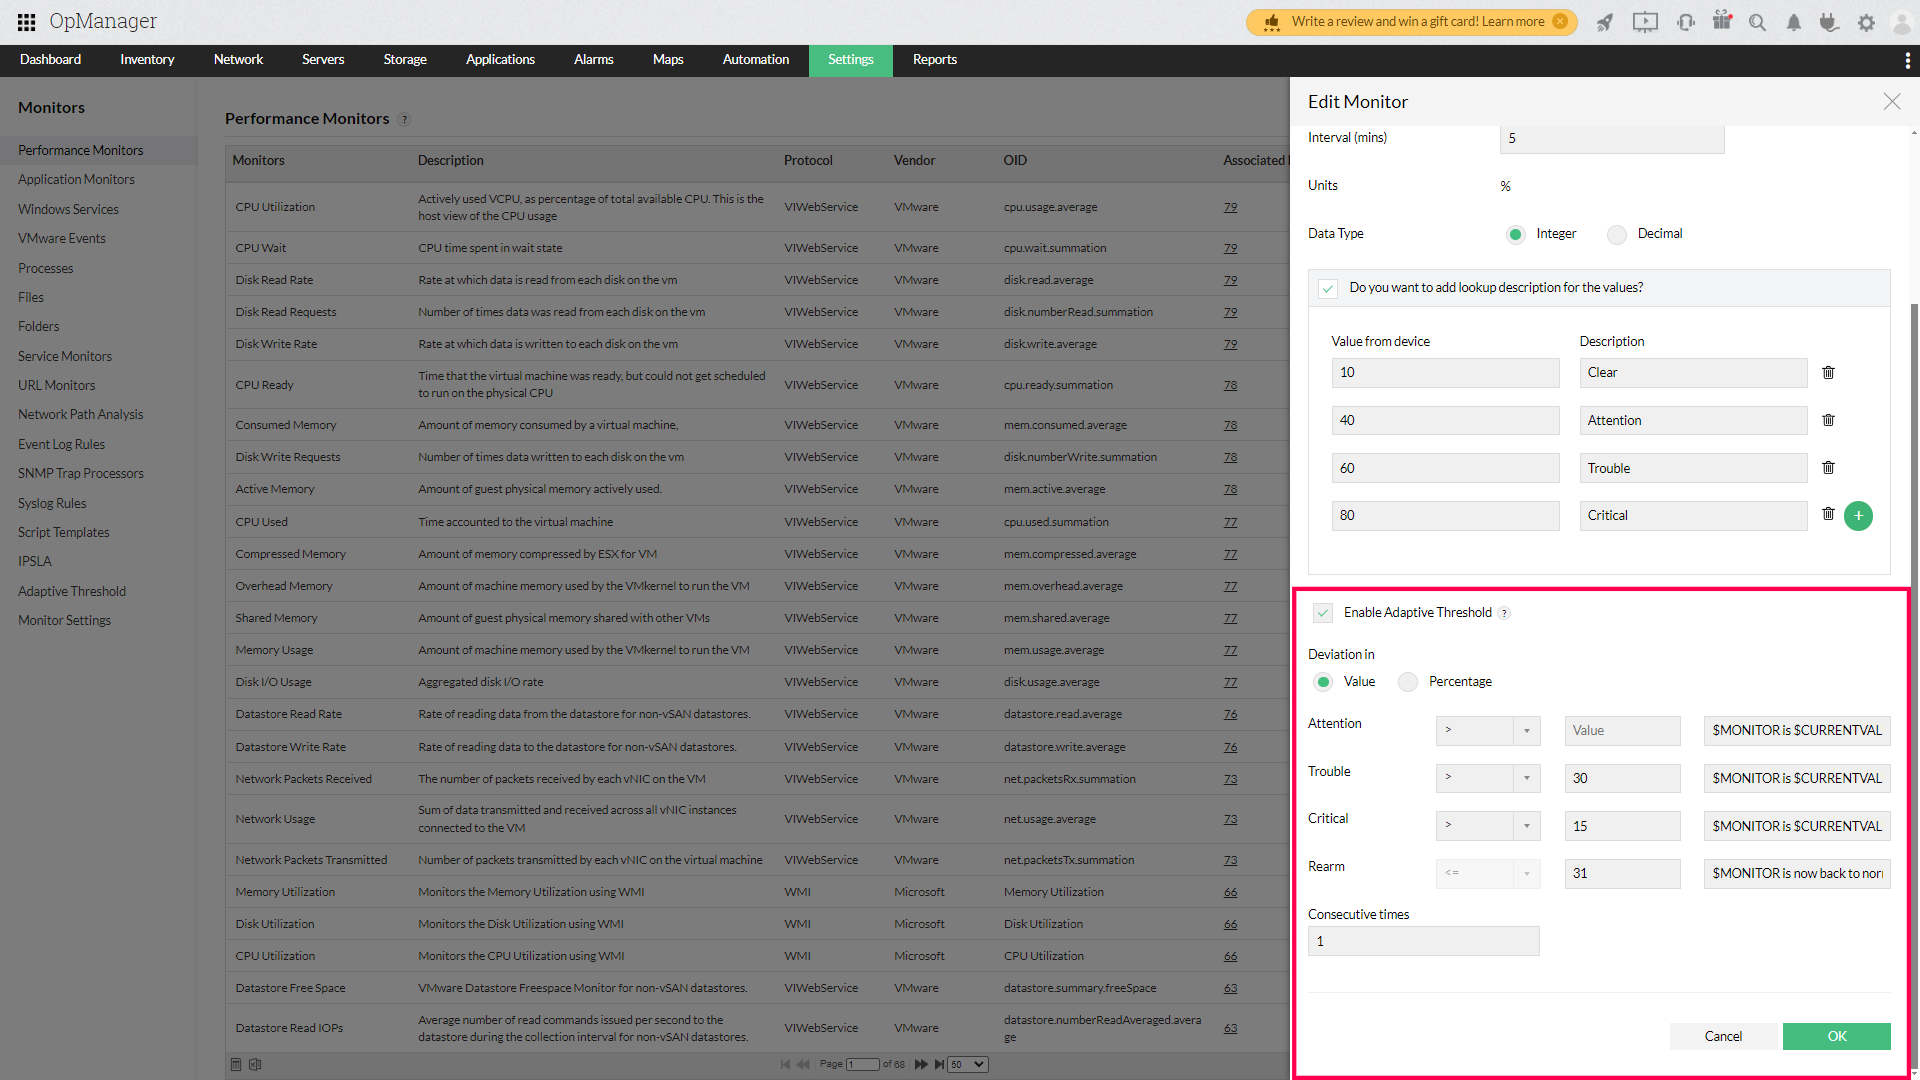
Task: Click the rocket get-started icon
Action: [x=1604, y=22]
